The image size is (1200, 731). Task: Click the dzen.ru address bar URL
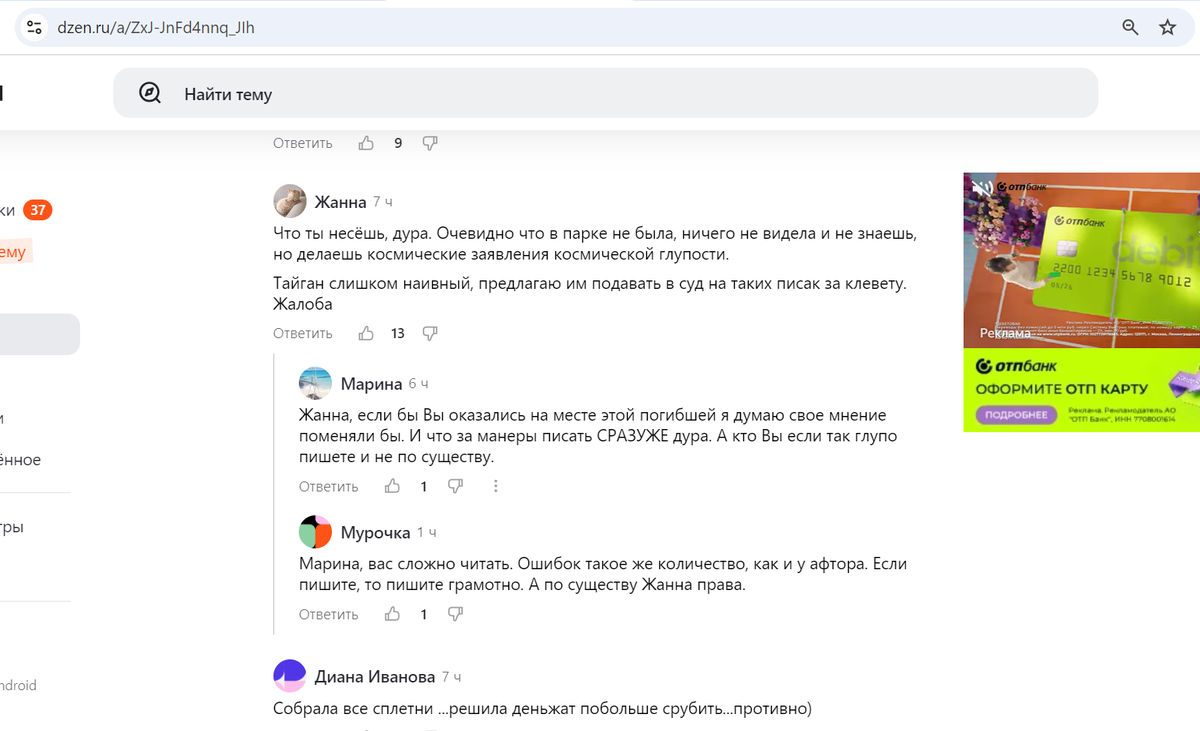[x=156, y=28]
